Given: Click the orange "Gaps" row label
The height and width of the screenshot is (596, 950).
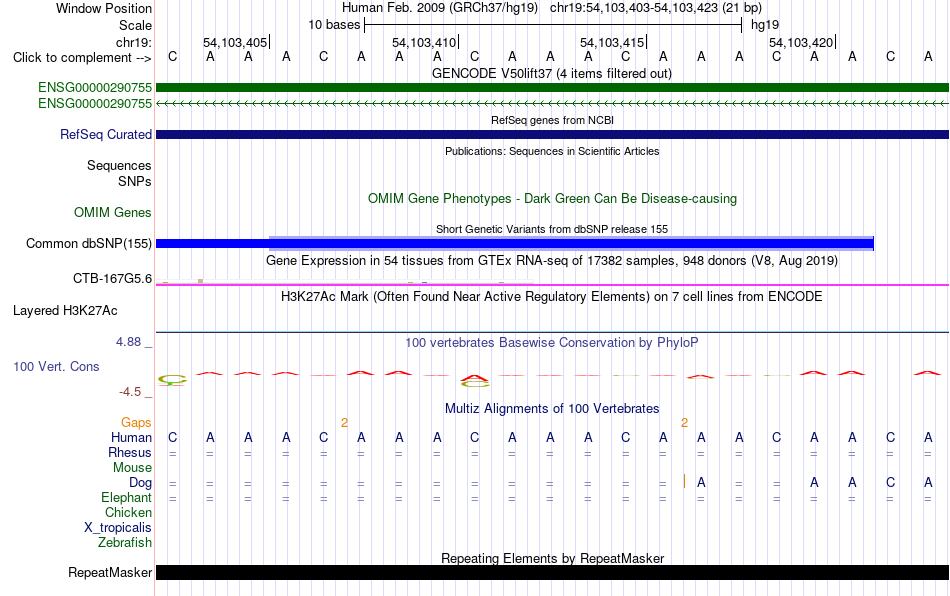Looking at the screenshot, I should tap(136, 422).
